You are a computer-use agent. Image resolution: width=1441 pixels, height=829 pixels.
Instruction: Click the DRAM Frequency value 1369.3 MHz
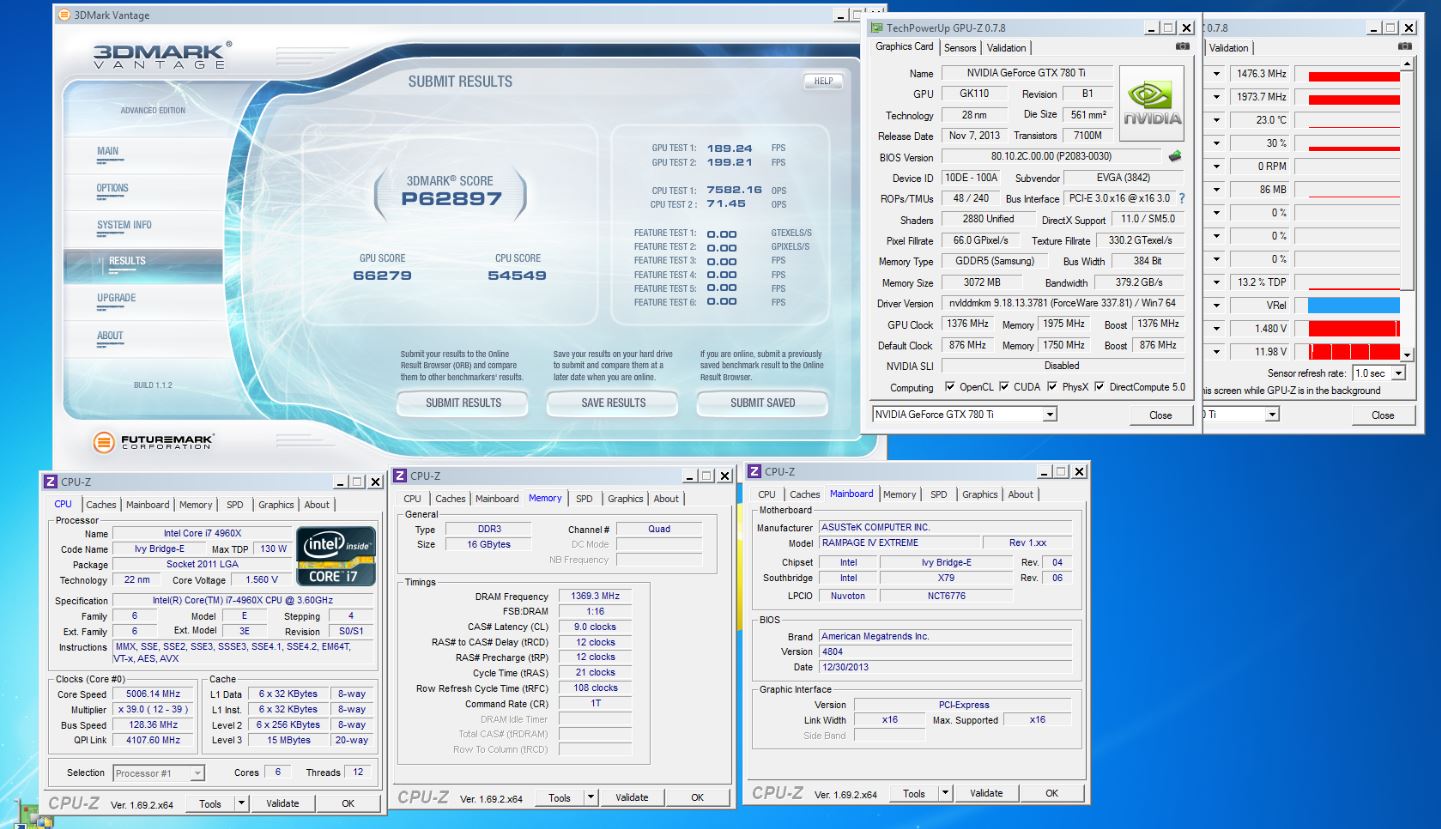tap(595, 596)
